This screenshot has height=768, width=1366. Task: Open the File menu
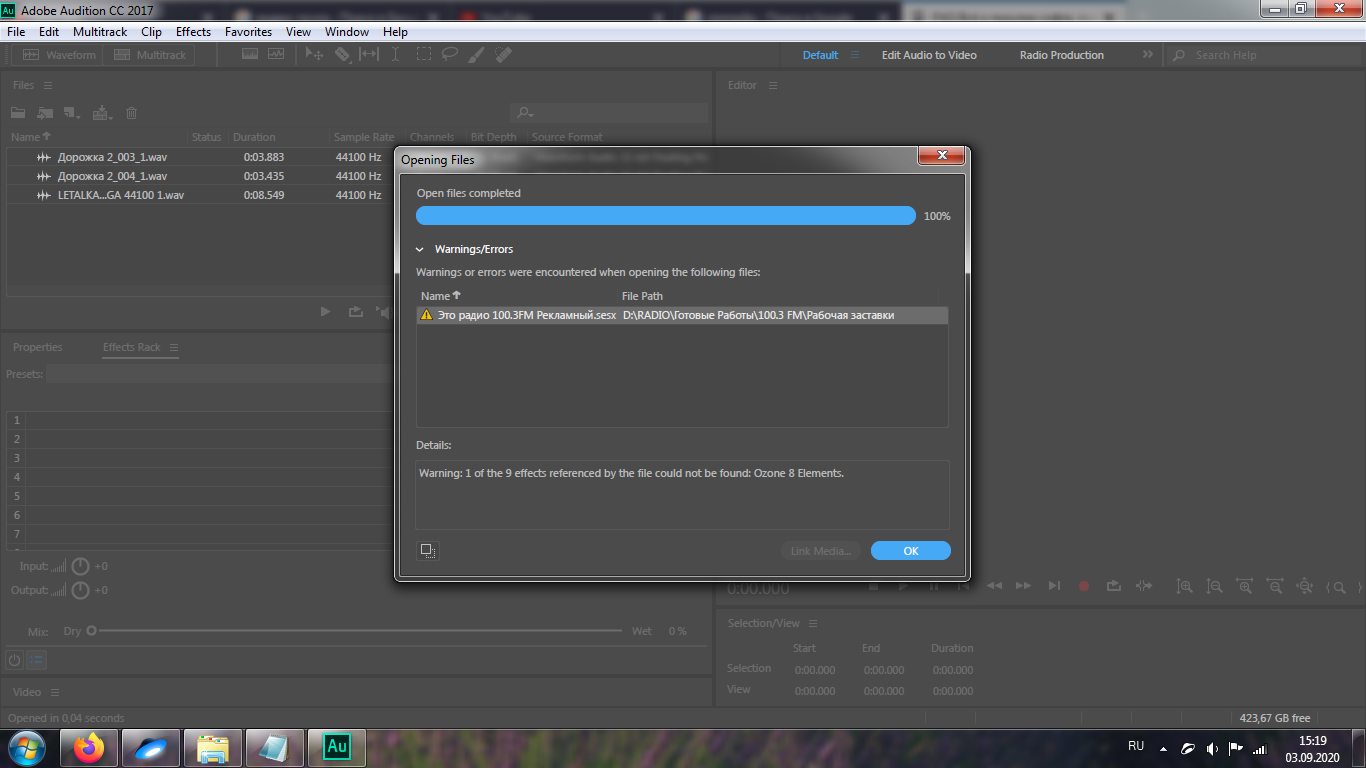[x=16, y=32]
